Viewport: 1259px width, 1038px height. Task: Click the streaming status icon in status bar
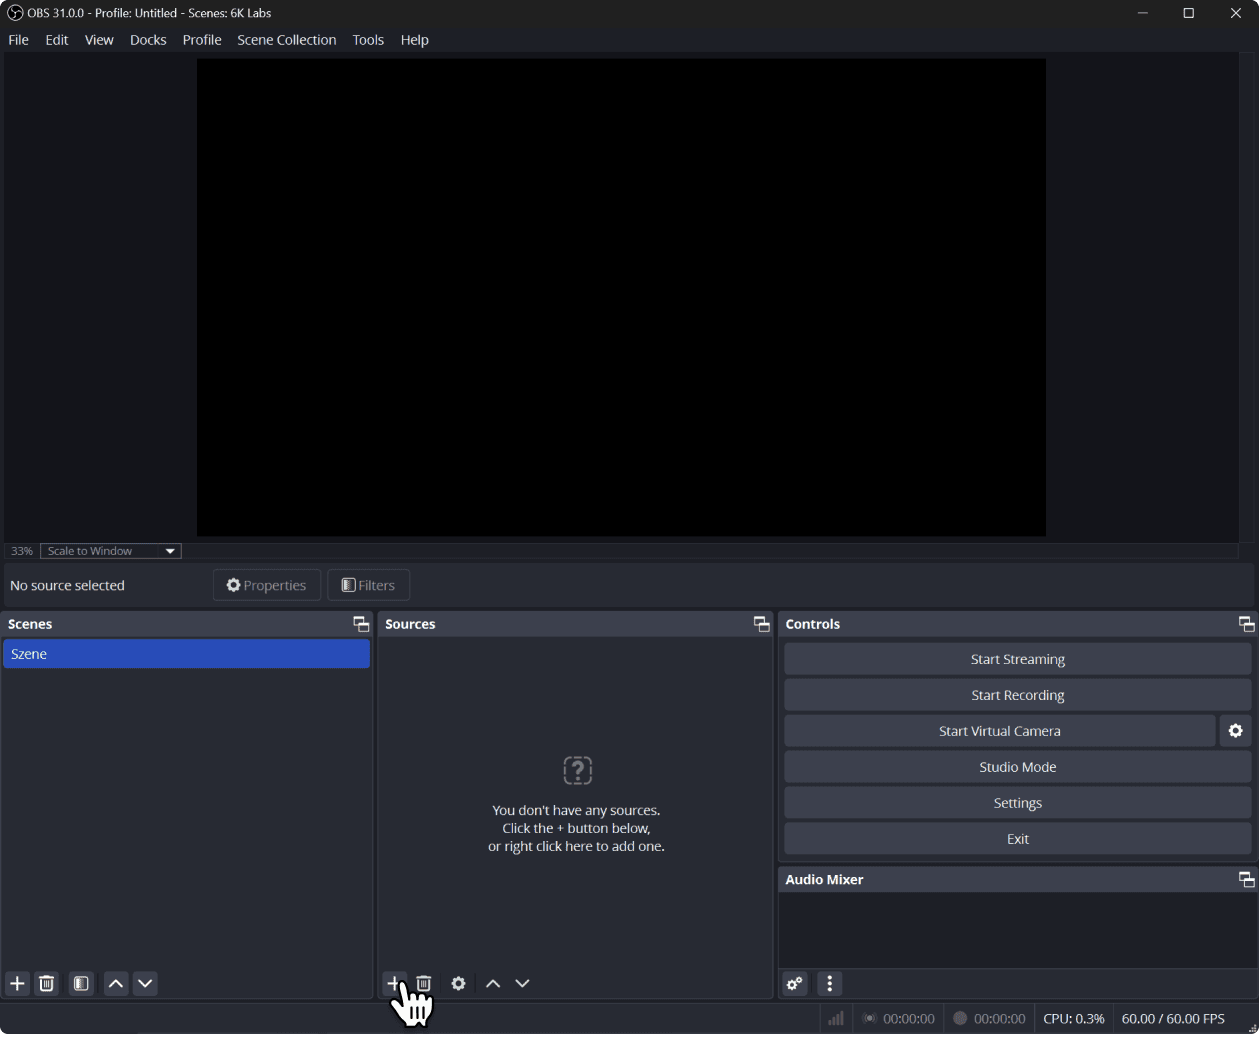870,1018
